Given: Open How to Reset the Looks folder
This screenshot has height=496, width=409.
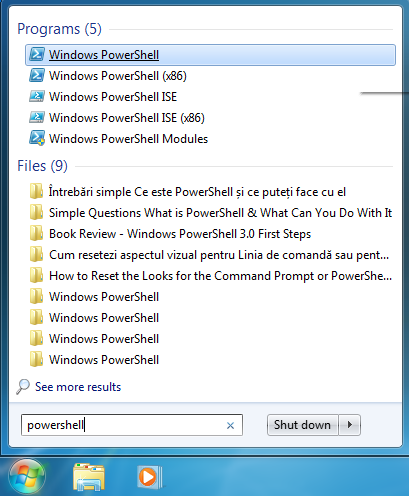Looking at the screenshot, I should (210, 276).
